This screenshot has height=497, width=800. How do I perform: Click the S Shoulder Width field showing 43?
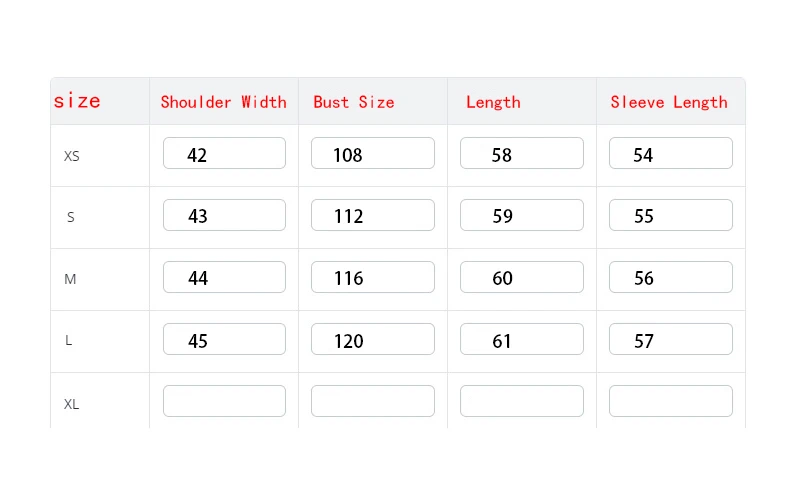click(x=224, y=216)
